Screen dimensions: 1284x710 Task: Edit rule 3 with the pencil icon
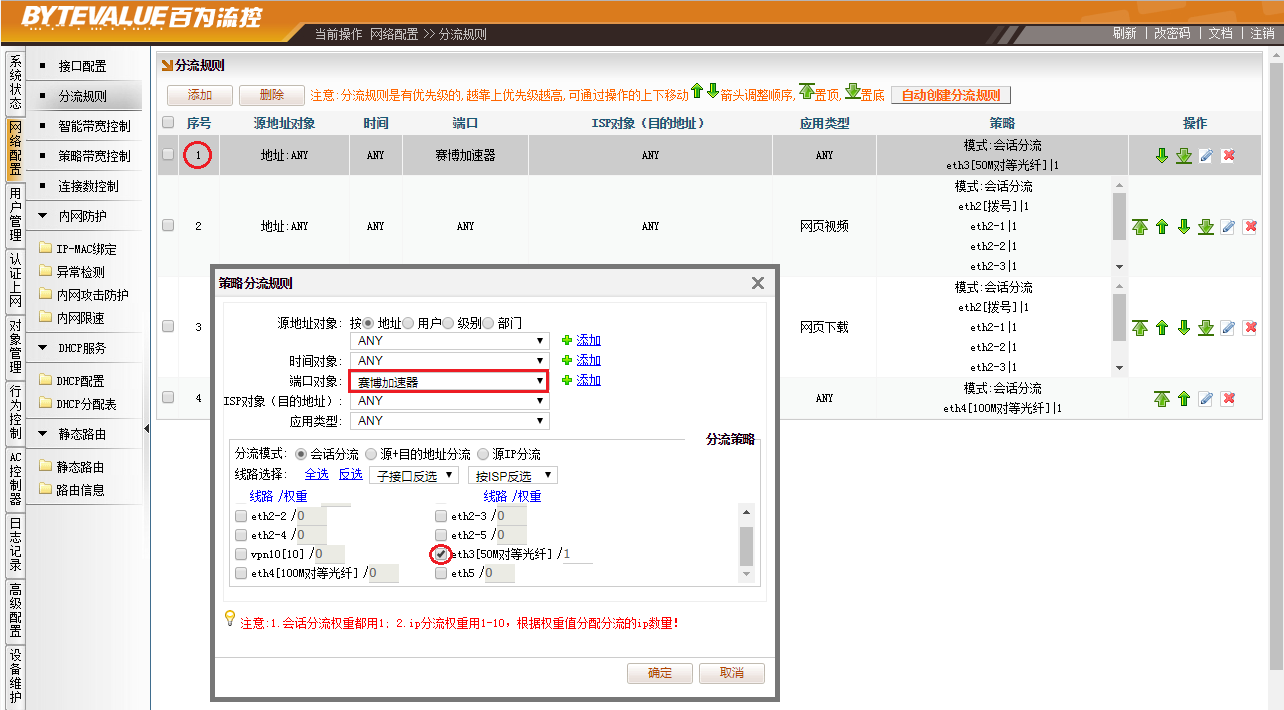pyautogui.click(x=1228, y=328)
